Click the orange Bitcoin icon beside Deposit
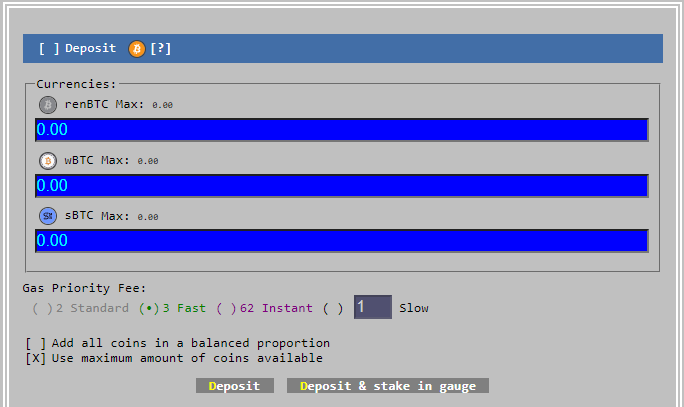The width and height of the screenshot is (684, 407). 137,49
